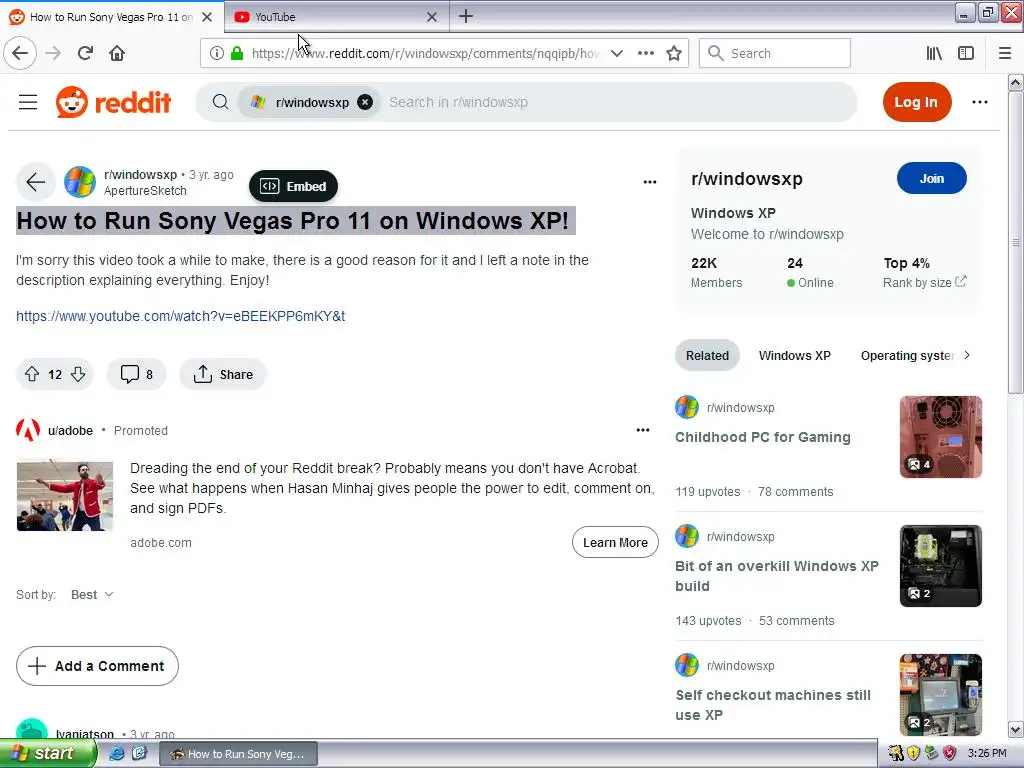This screenshot has width=1024, height=768.
Task: Select the Windows XP topic tab
Action: tap(795, 355)
